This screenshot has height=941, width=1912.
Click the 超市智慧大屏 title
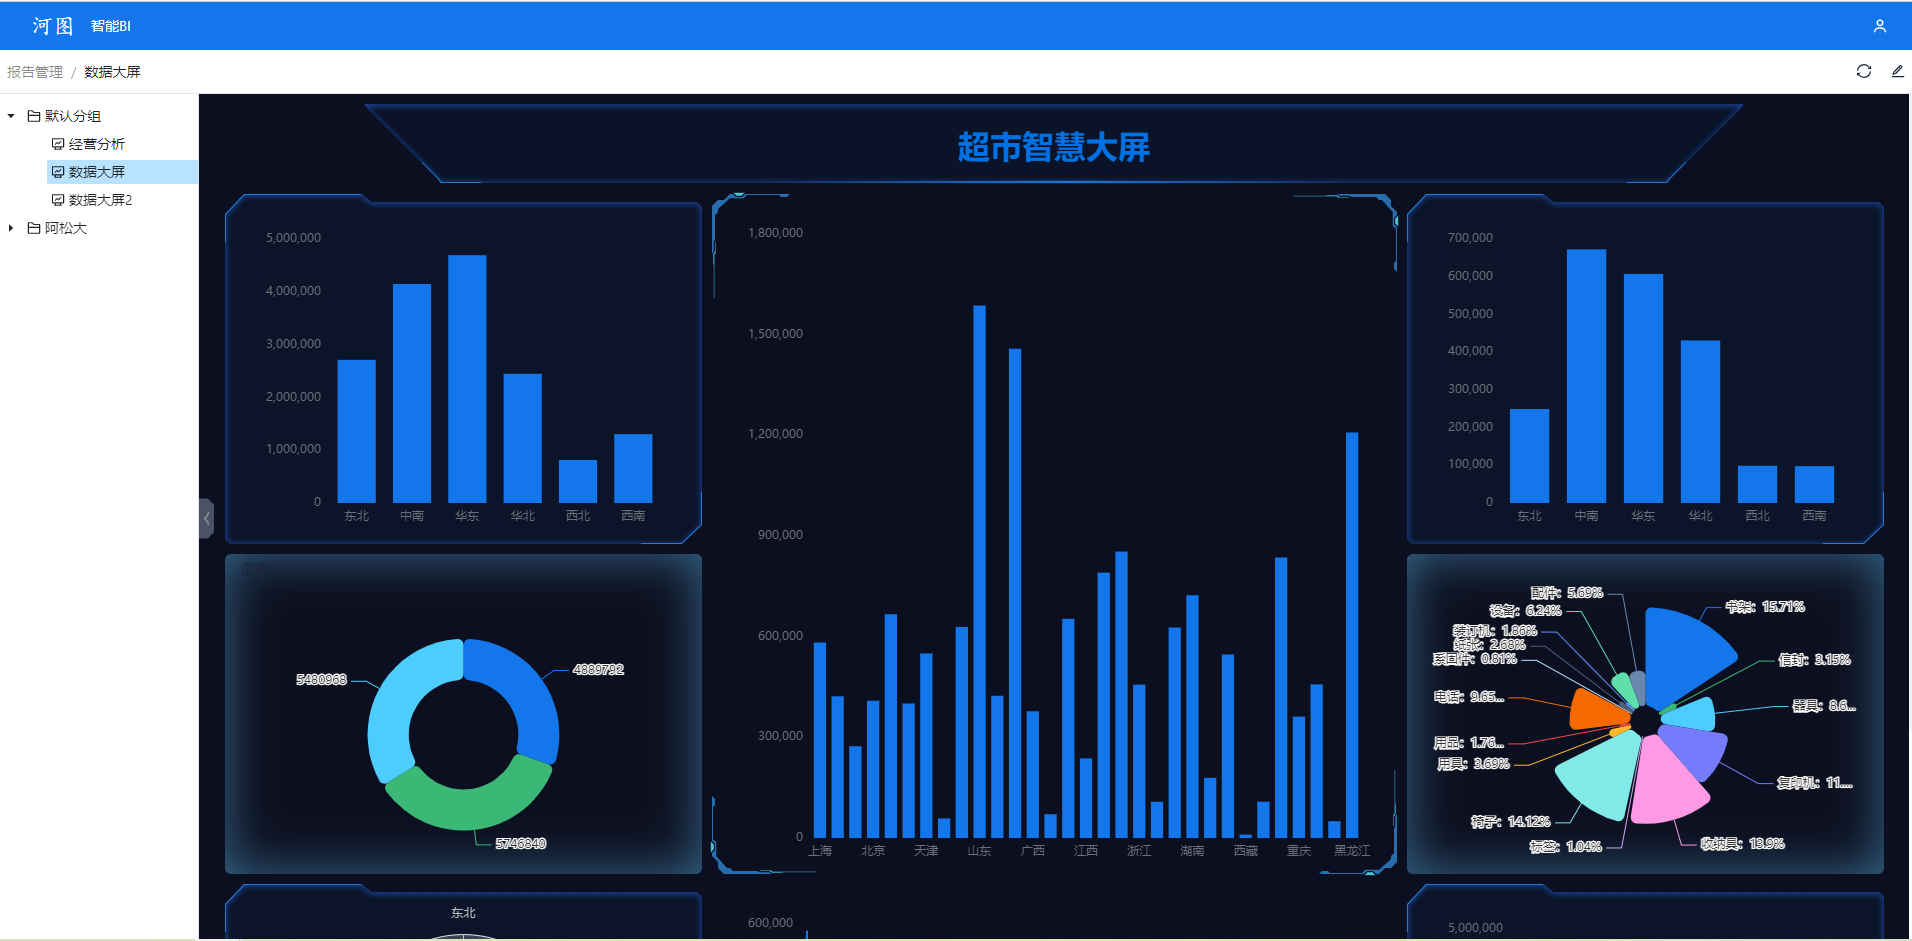coord(1053,147)
